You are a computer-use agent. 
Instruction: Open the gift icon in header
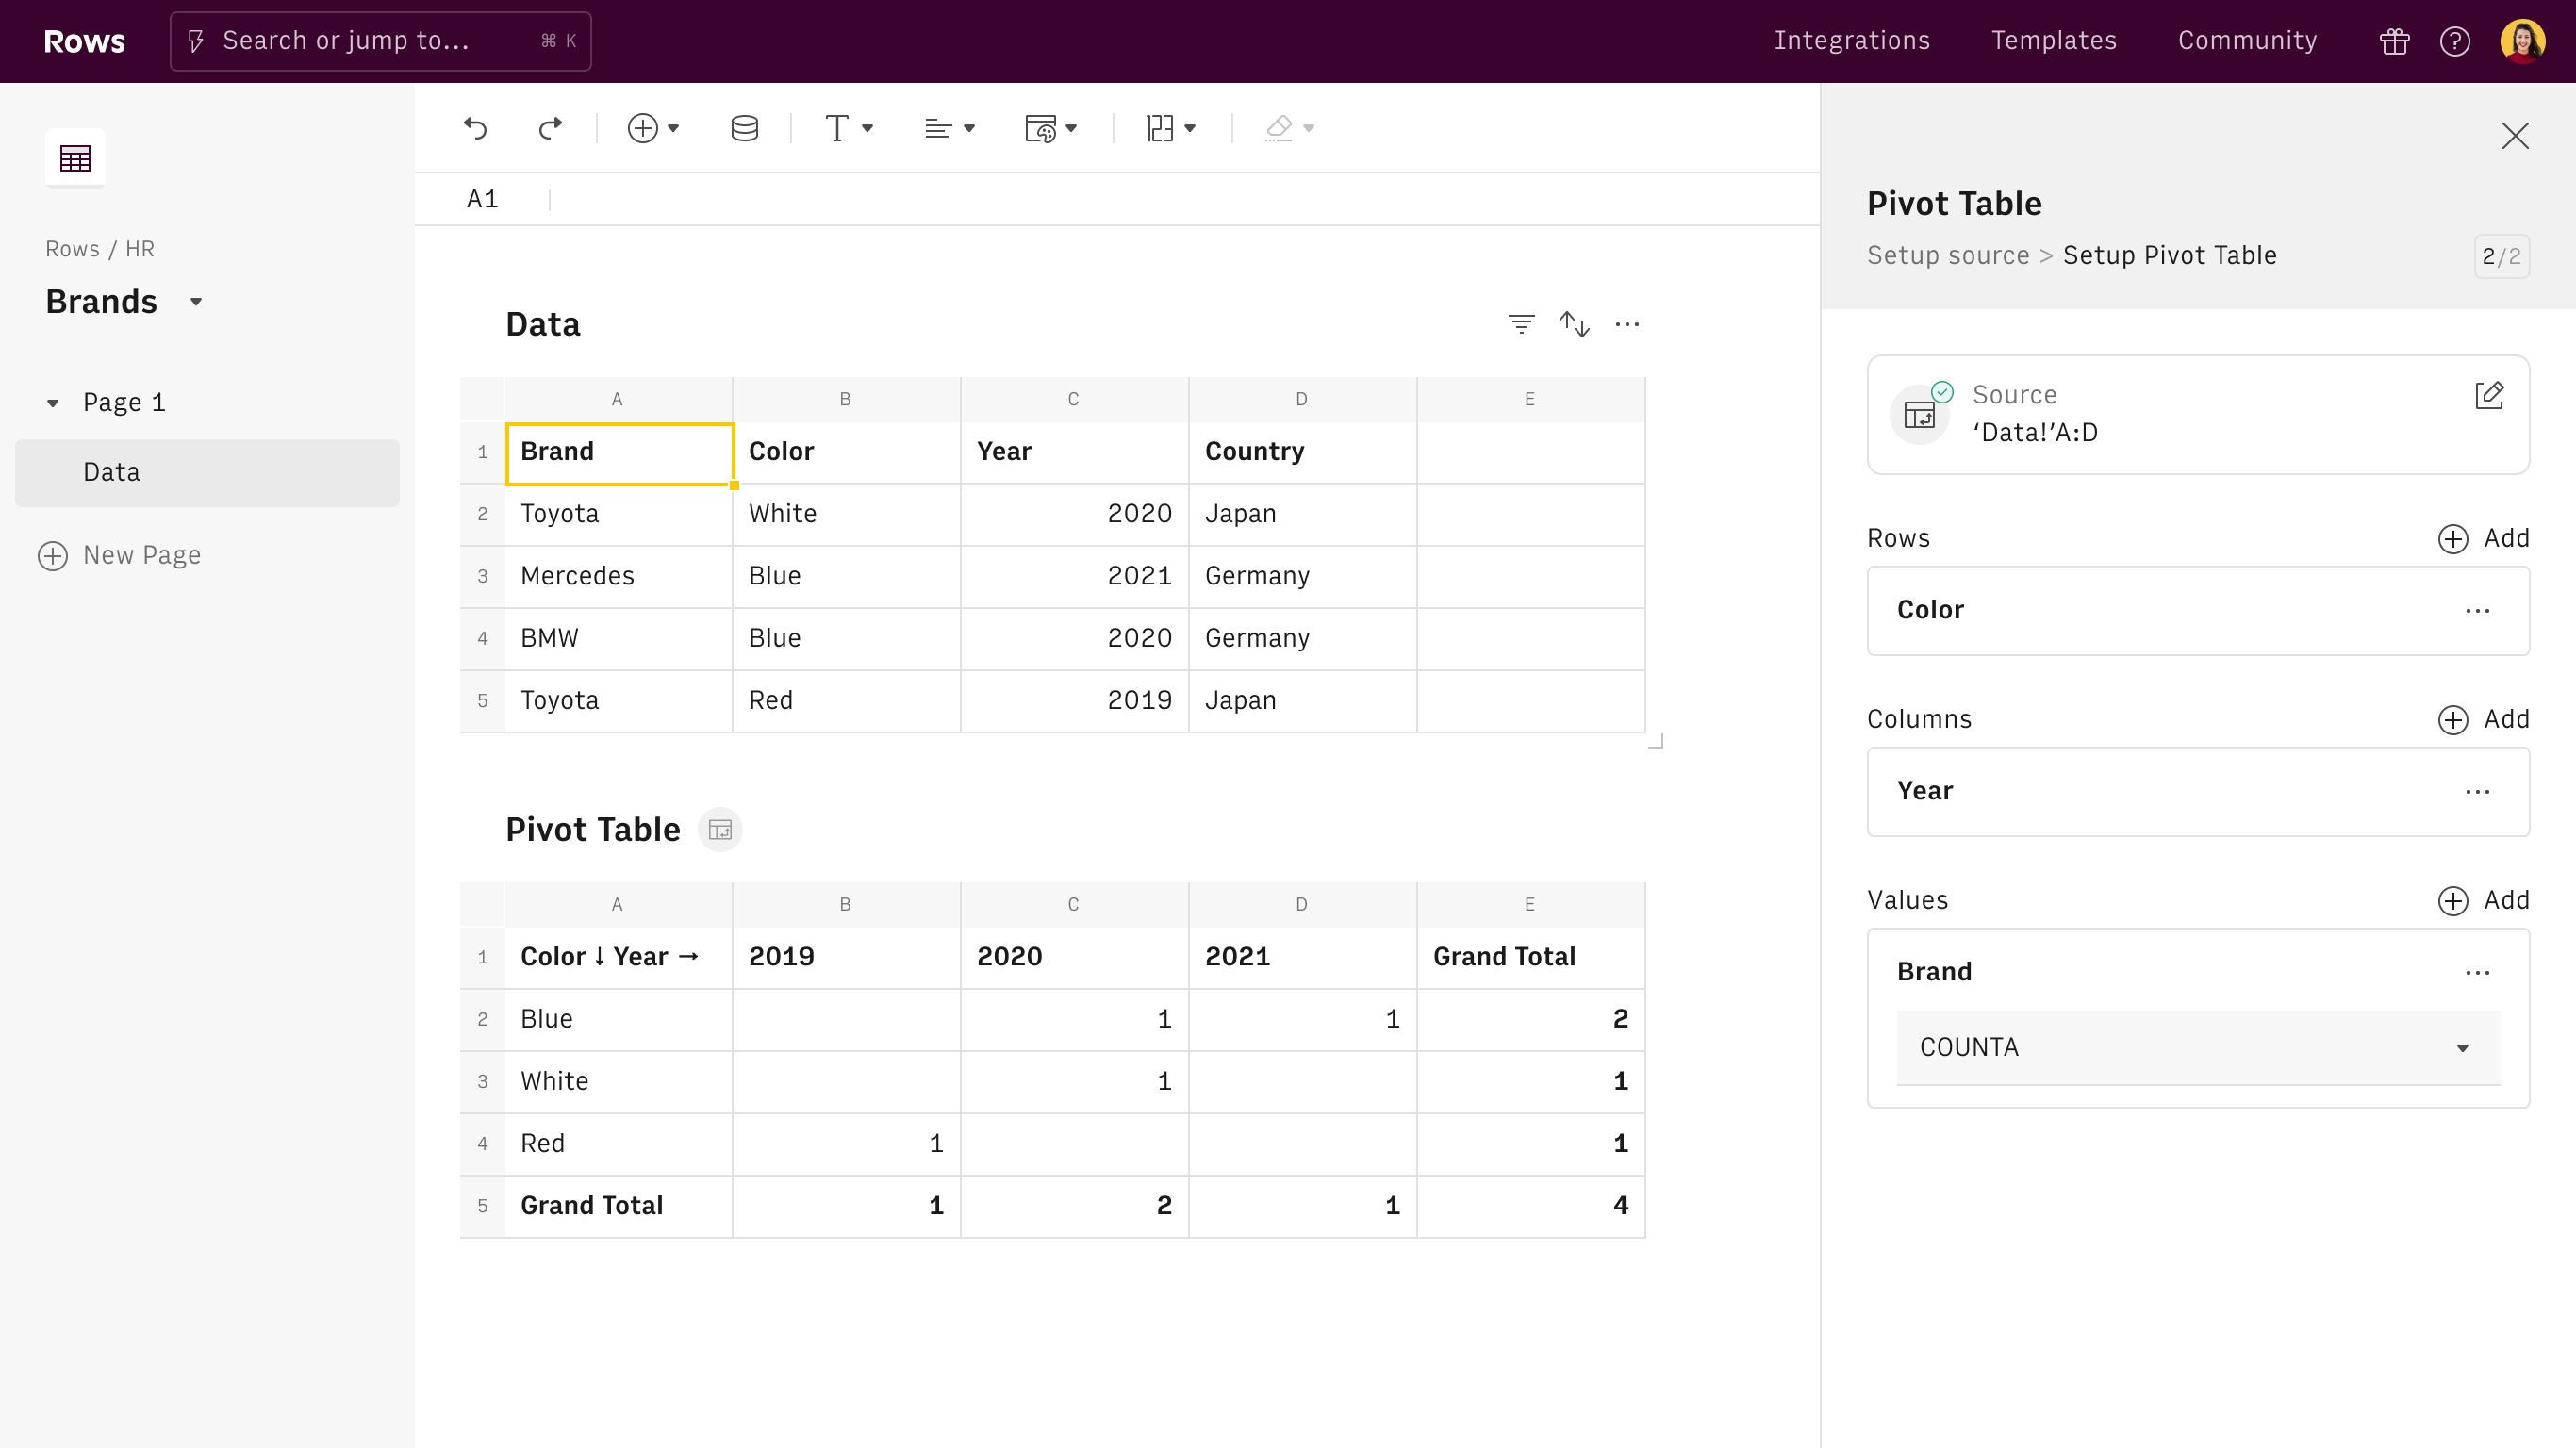(2394, 41)
